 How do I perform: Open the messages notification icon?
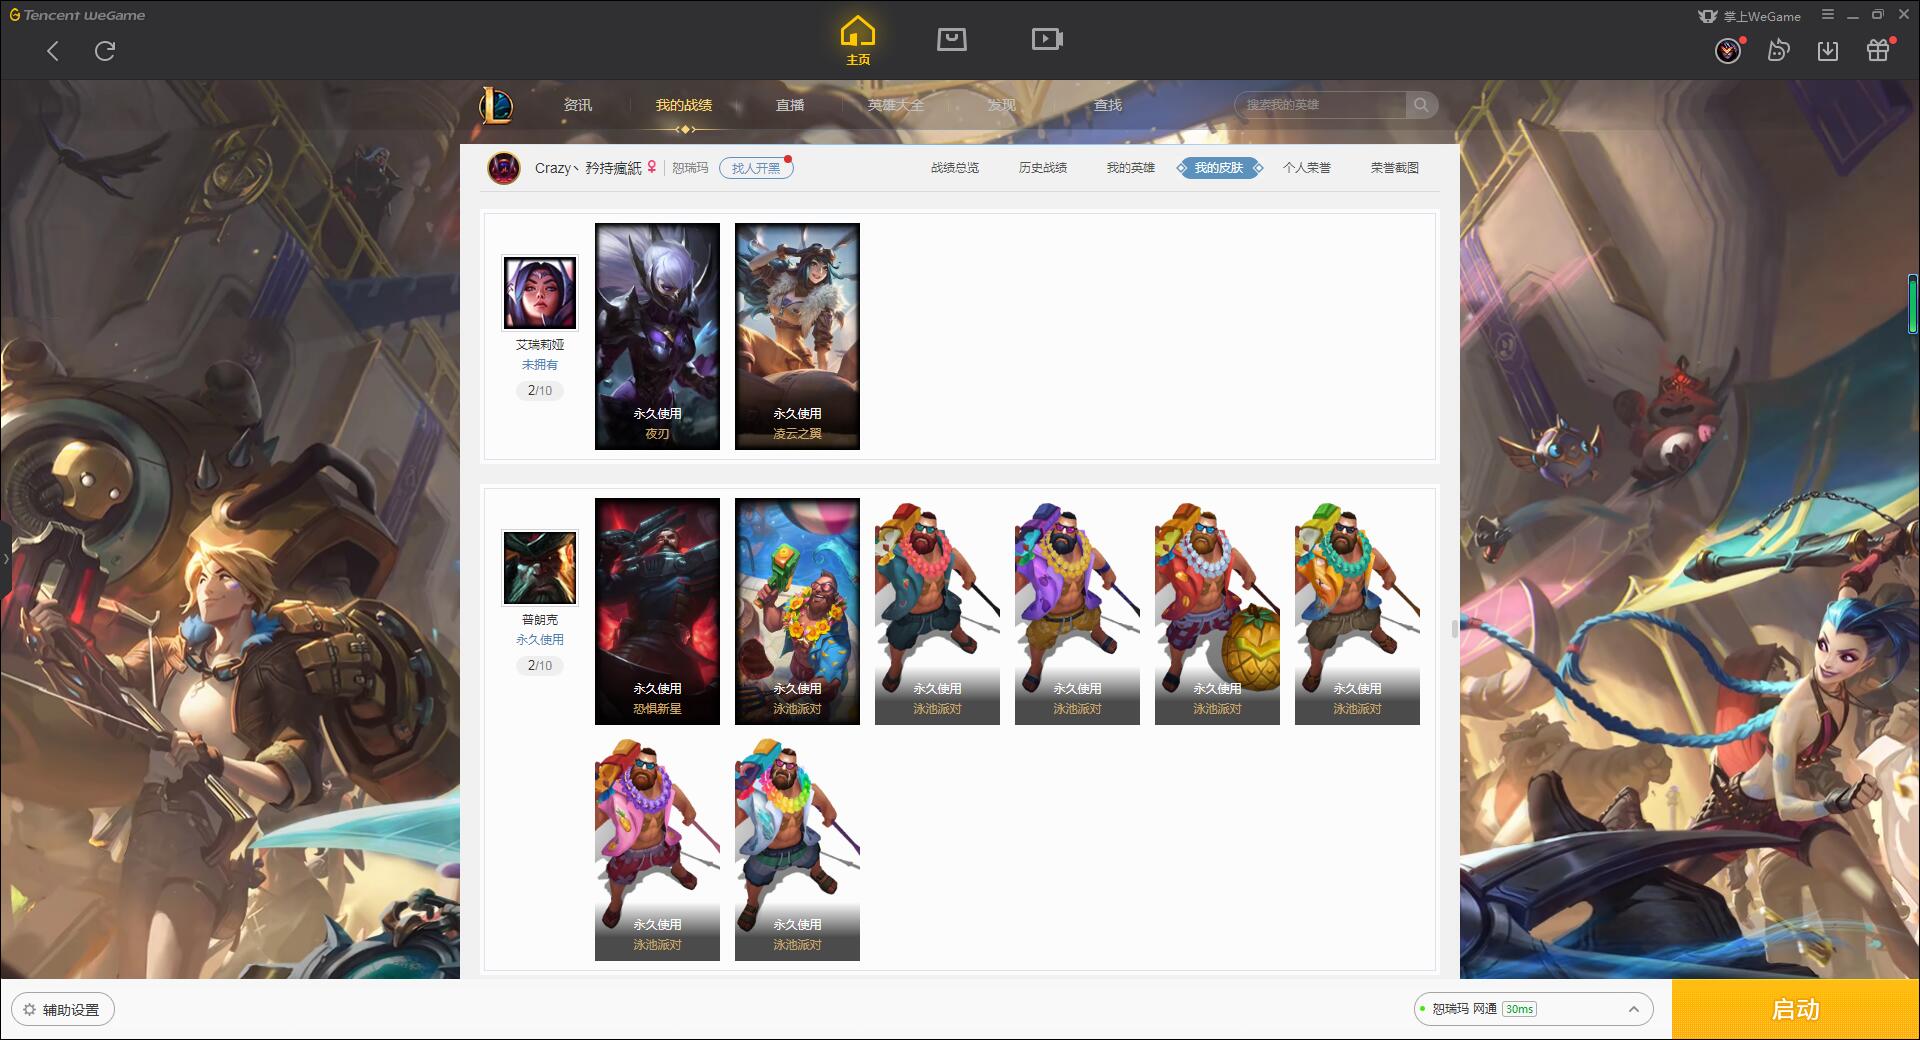point(1778,51)
